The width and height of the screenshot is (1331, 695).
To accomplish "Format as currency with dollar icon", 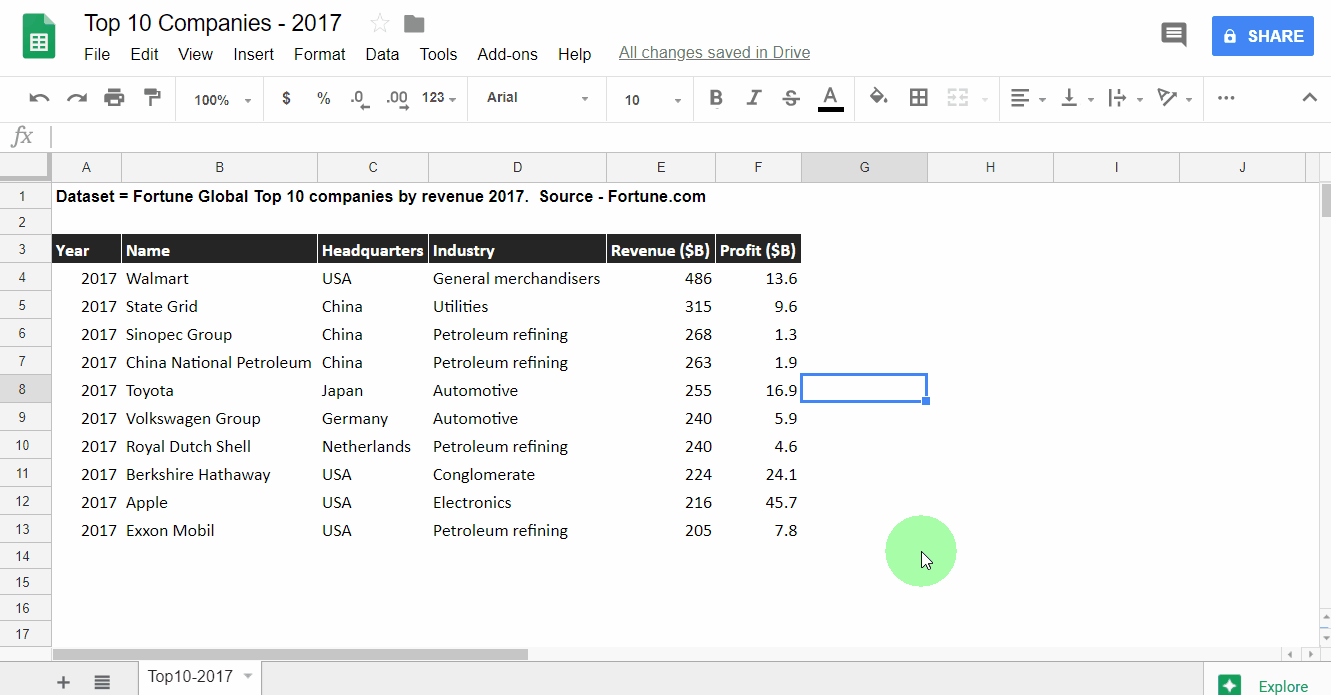I will coord(287,98).
